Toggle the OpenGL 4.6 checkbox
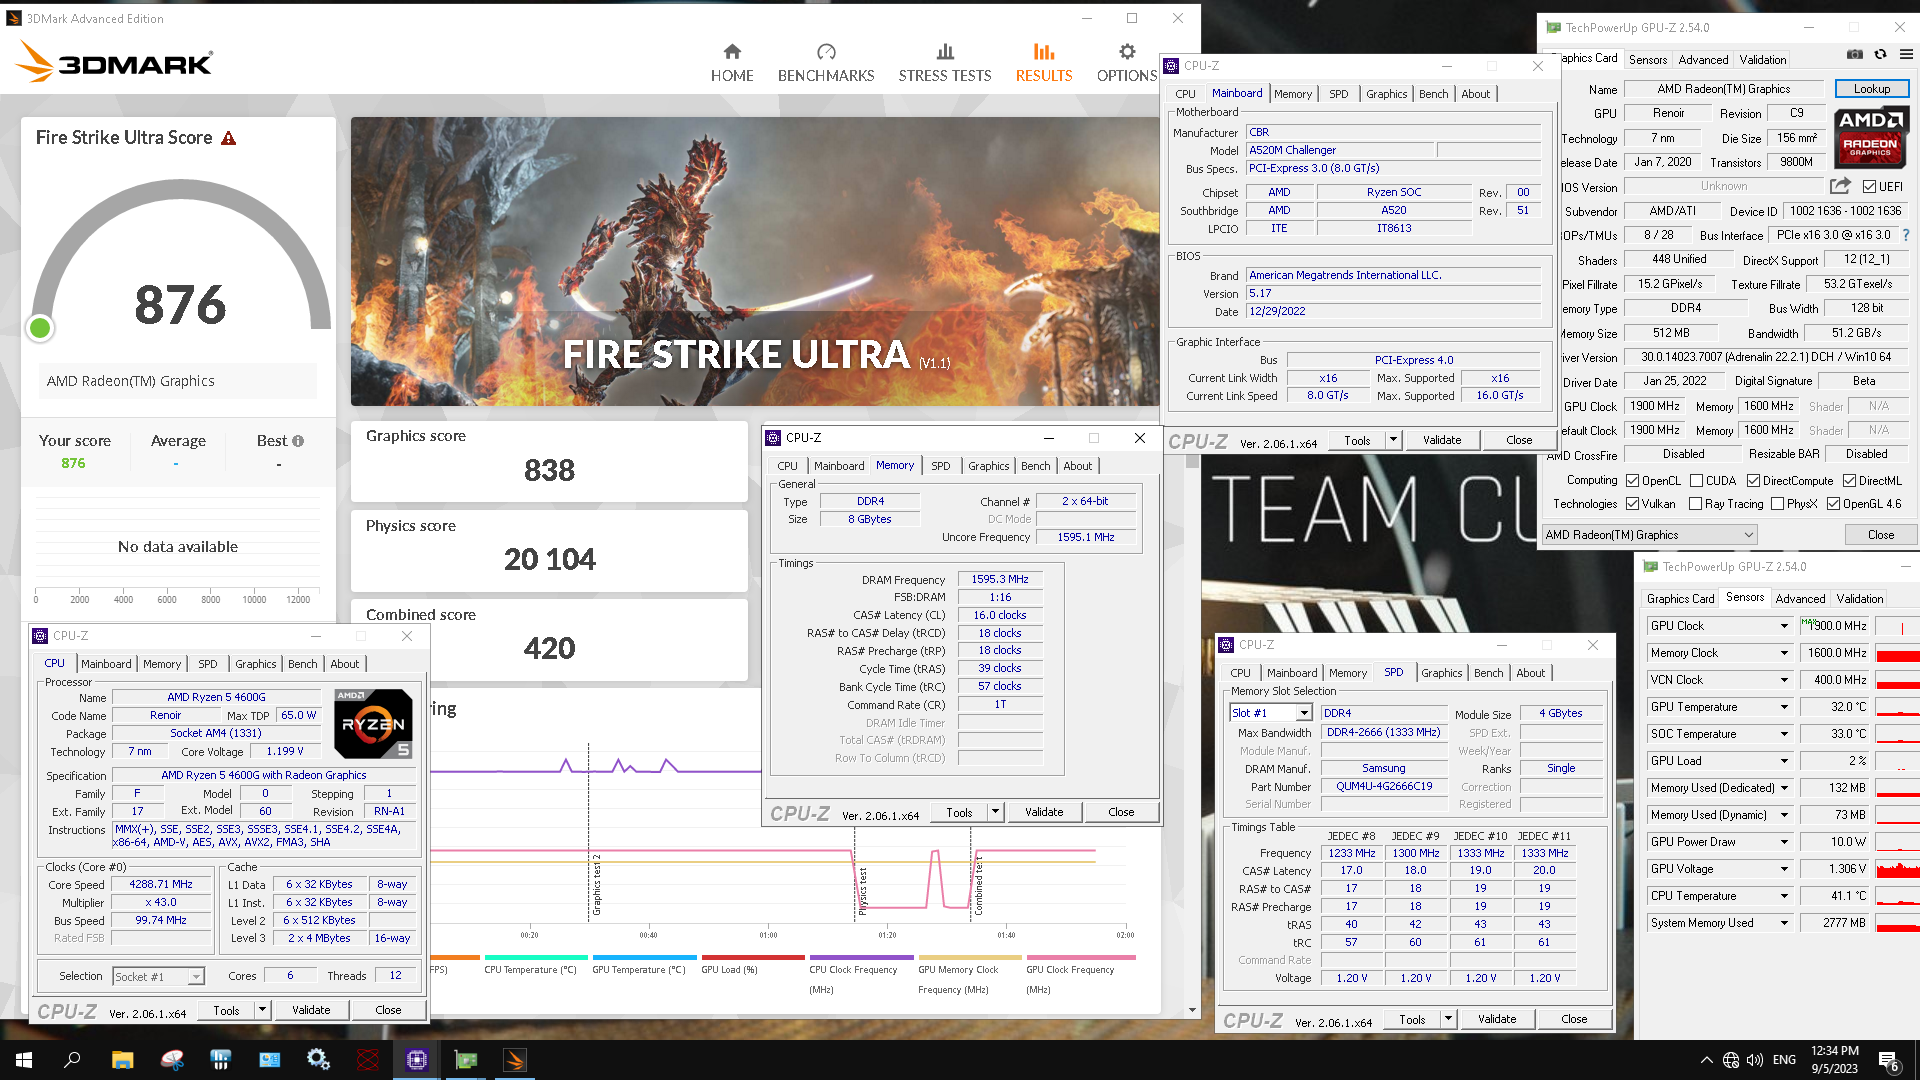 point(1833,504)
